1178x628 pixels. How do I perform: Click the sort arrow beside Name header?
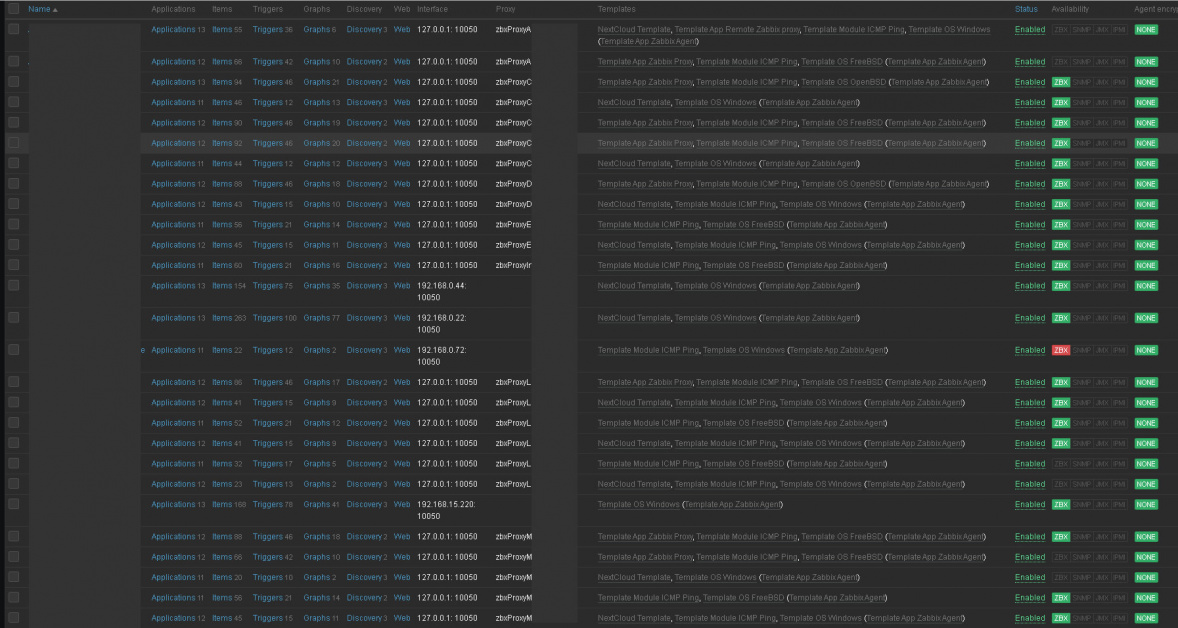[55, 10]
